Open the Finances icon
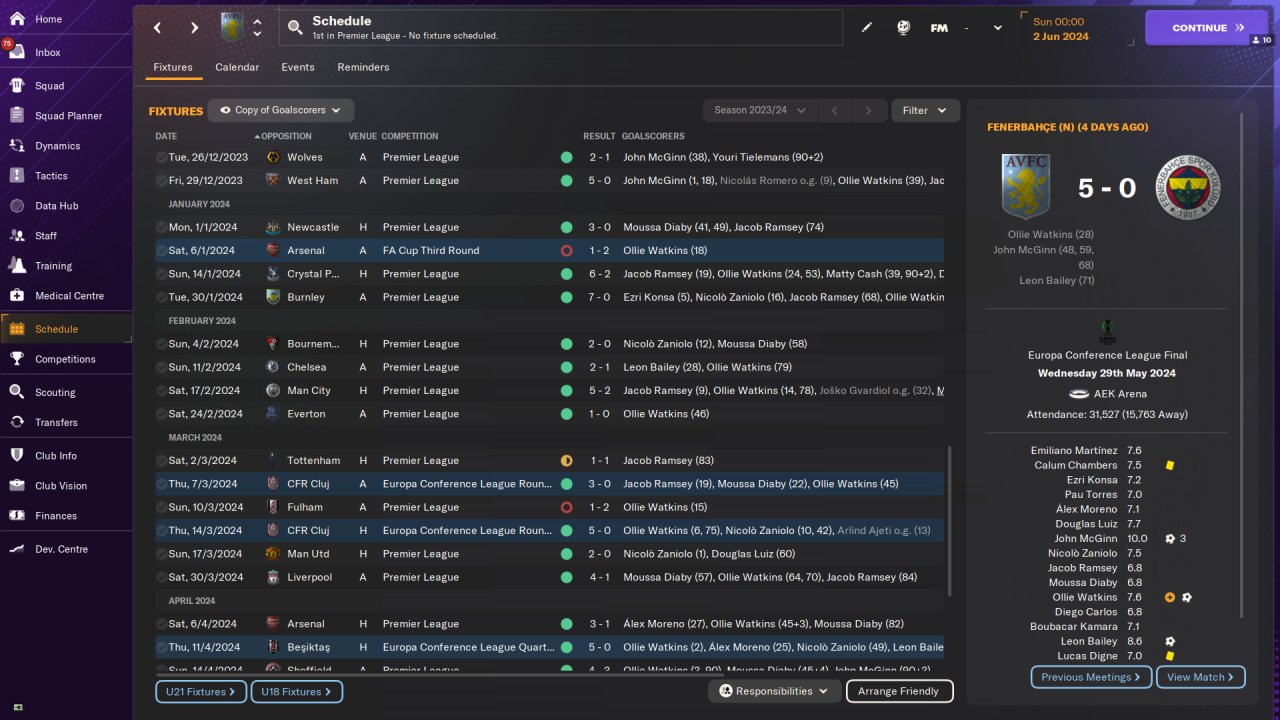This screenshot has height=720, width=1280. (17, 516)
